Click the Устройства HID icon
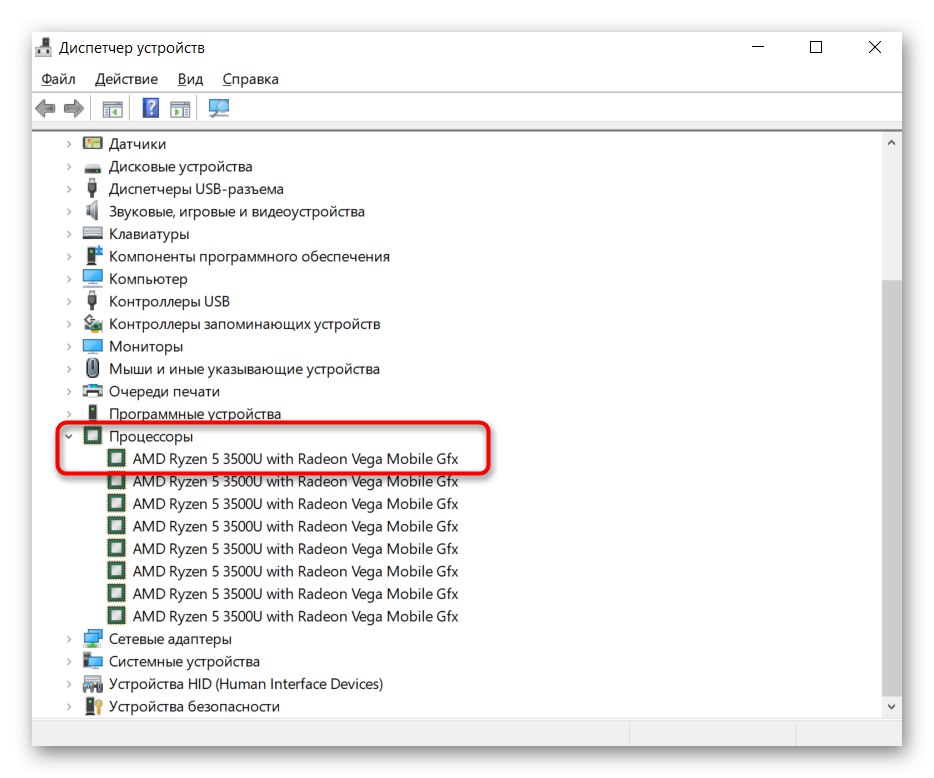The height and width of the screenshot is (778, 934). click(x=92, y=683)
